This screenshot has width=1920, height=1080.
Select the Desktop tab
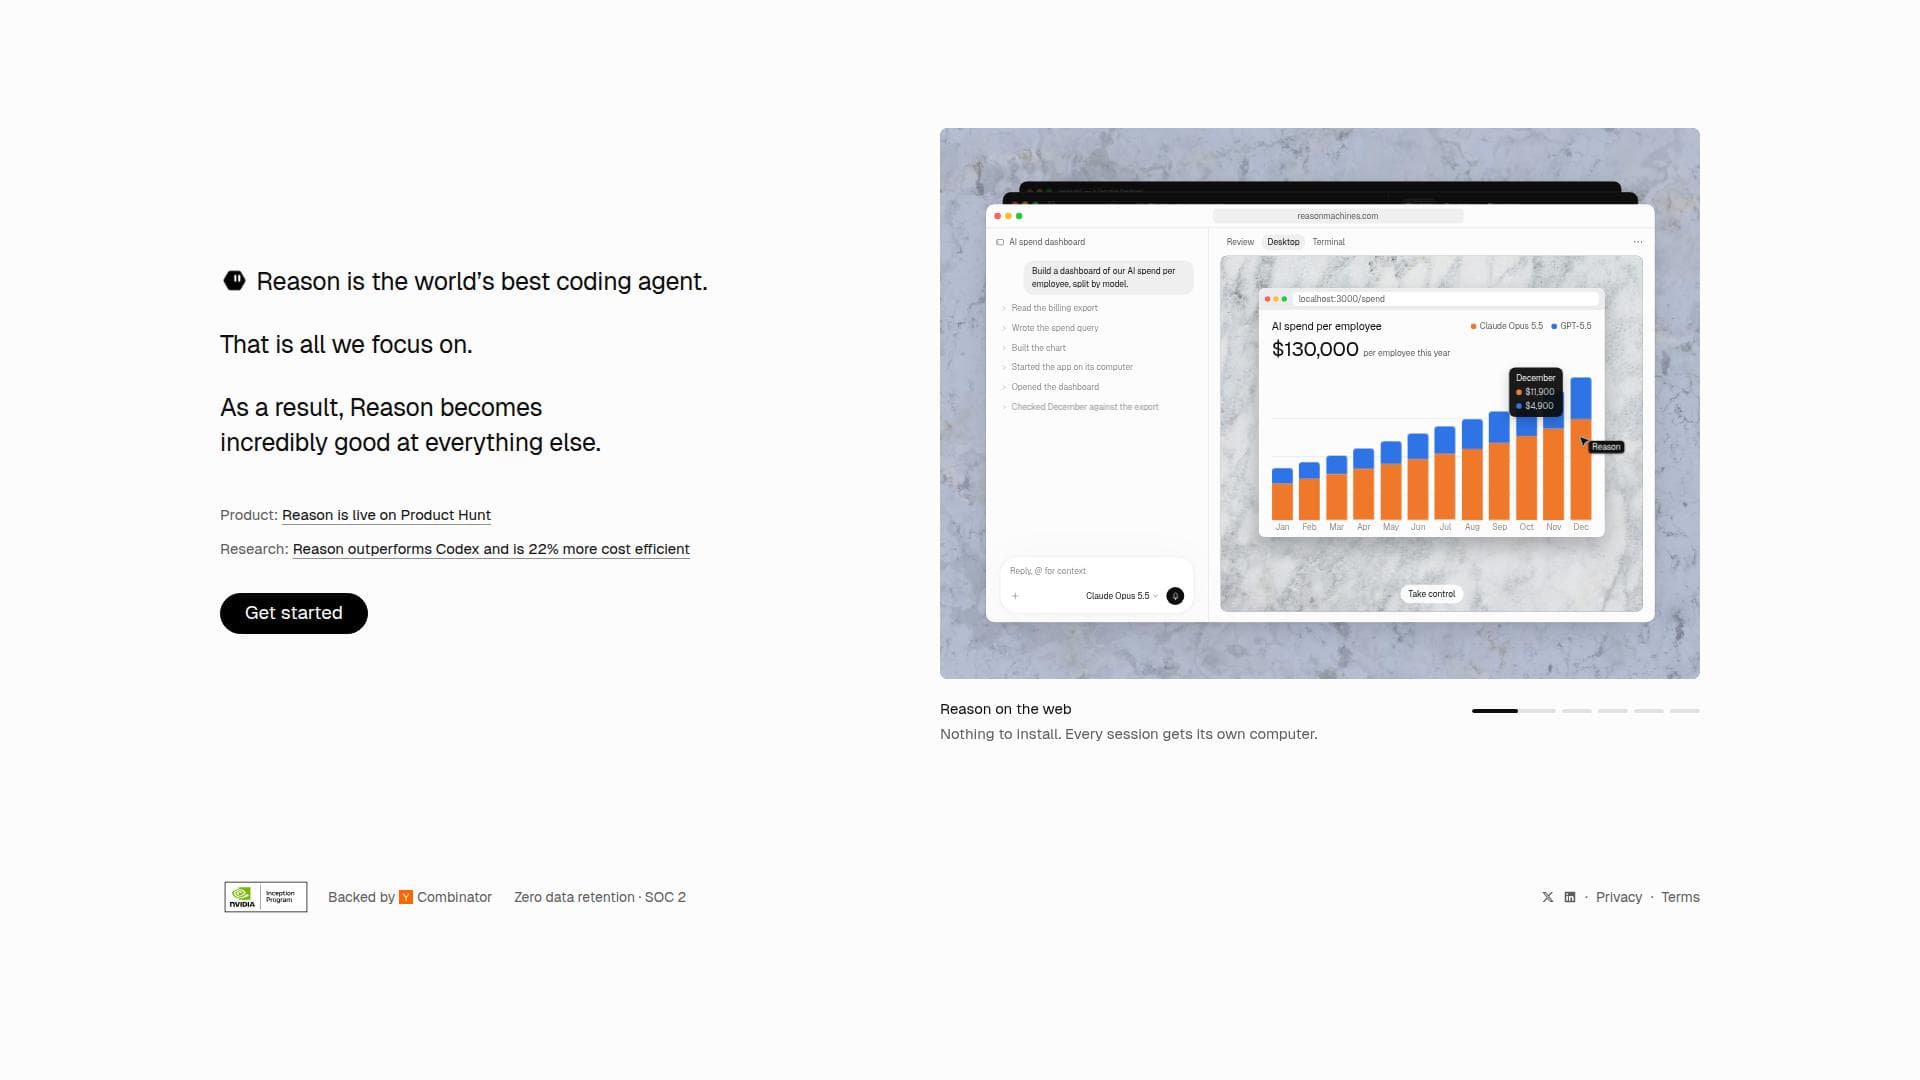pos(1283,242)
